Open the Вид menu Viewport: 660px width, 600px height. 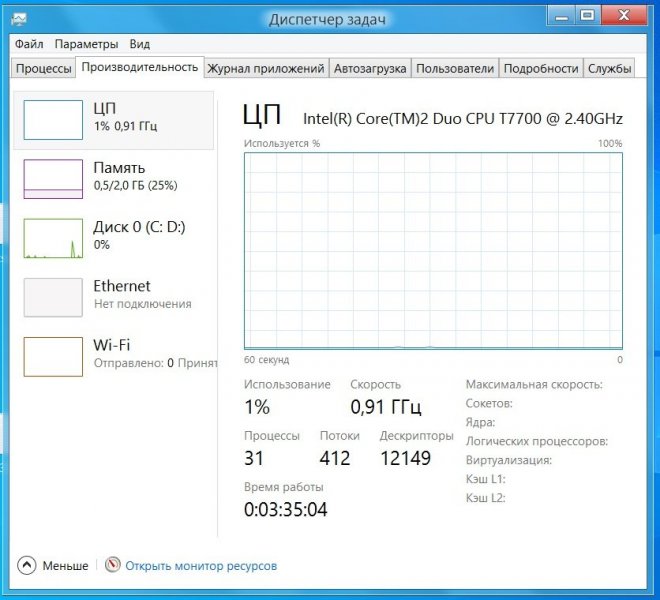click(x=140, y=44)
